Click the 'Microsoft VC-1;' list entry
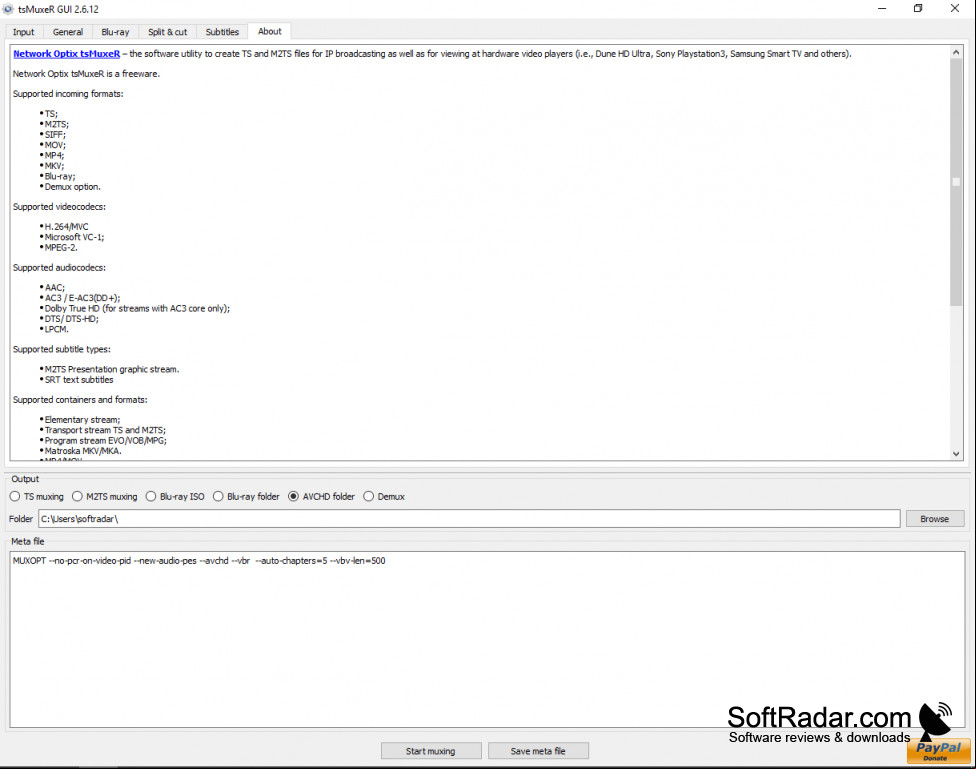The height and width of the screenshot is (769, 976). coord(74,237)
